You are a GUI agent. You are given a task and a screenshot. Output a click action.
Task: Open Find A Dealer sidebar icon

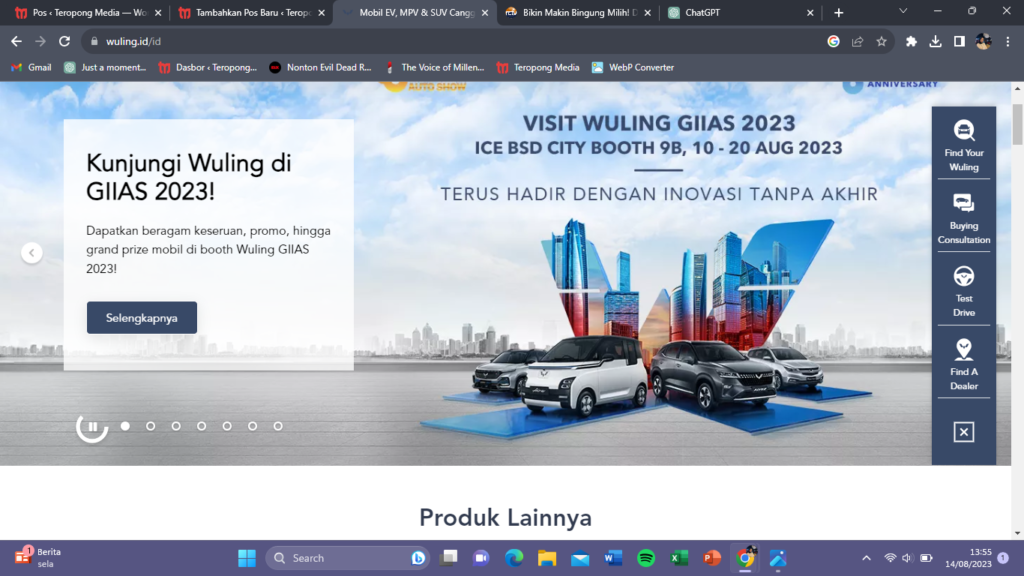[x=963, y=364]
